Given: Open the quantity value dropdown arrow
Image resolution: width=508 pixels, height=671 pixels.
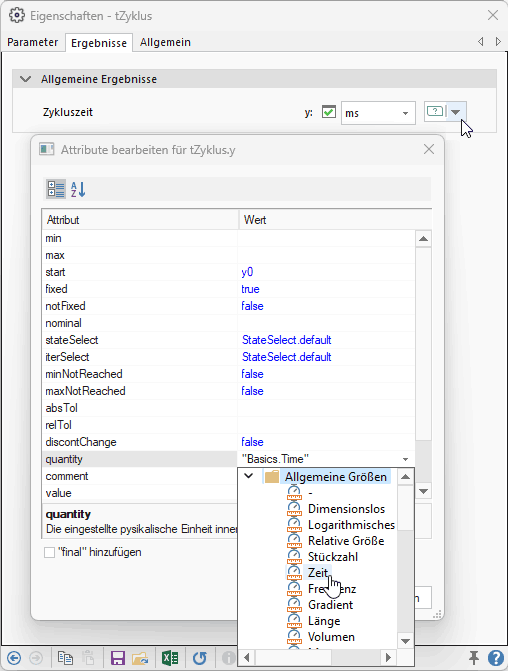Looking at the screenshot, I should tap(405, 459).
